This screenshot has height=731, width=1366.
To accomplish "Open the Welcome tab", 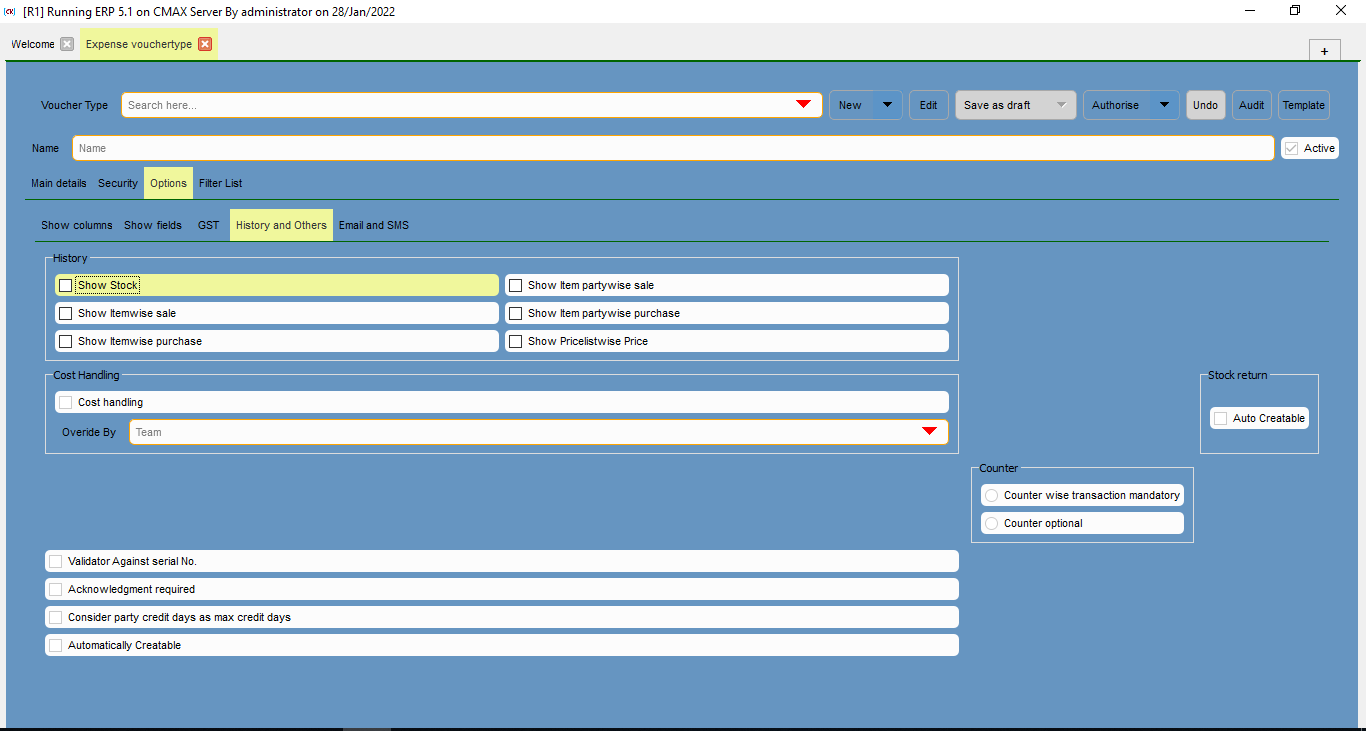I will tap(33, 44).
